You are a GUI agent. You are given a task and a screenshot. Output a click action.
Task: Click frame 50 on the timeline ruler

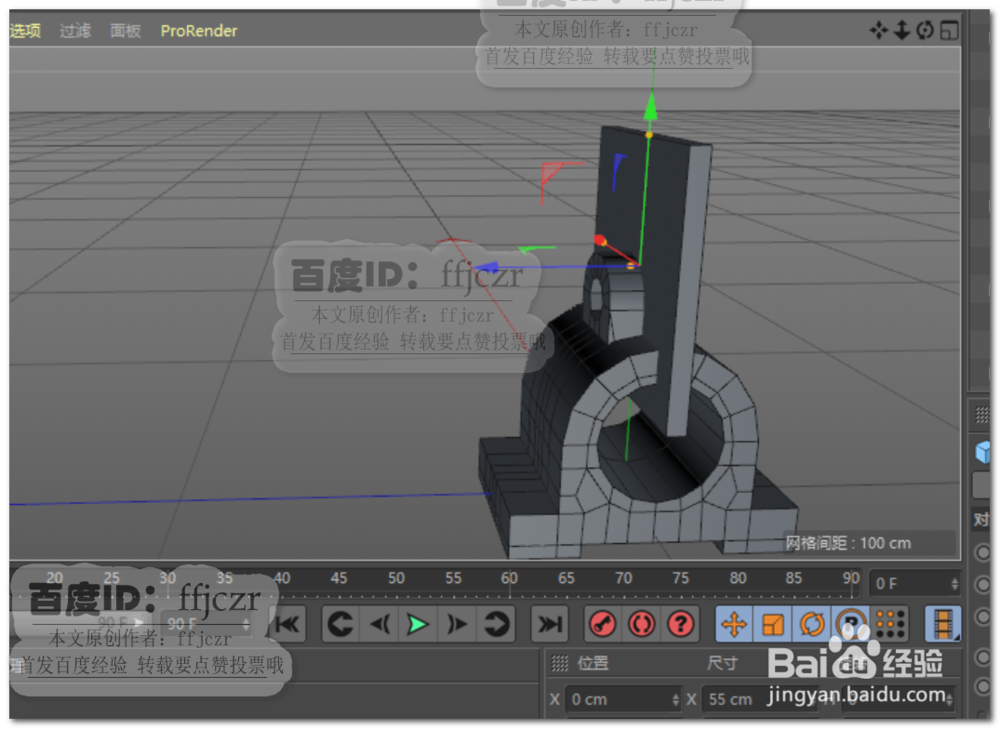coord(396,579)
